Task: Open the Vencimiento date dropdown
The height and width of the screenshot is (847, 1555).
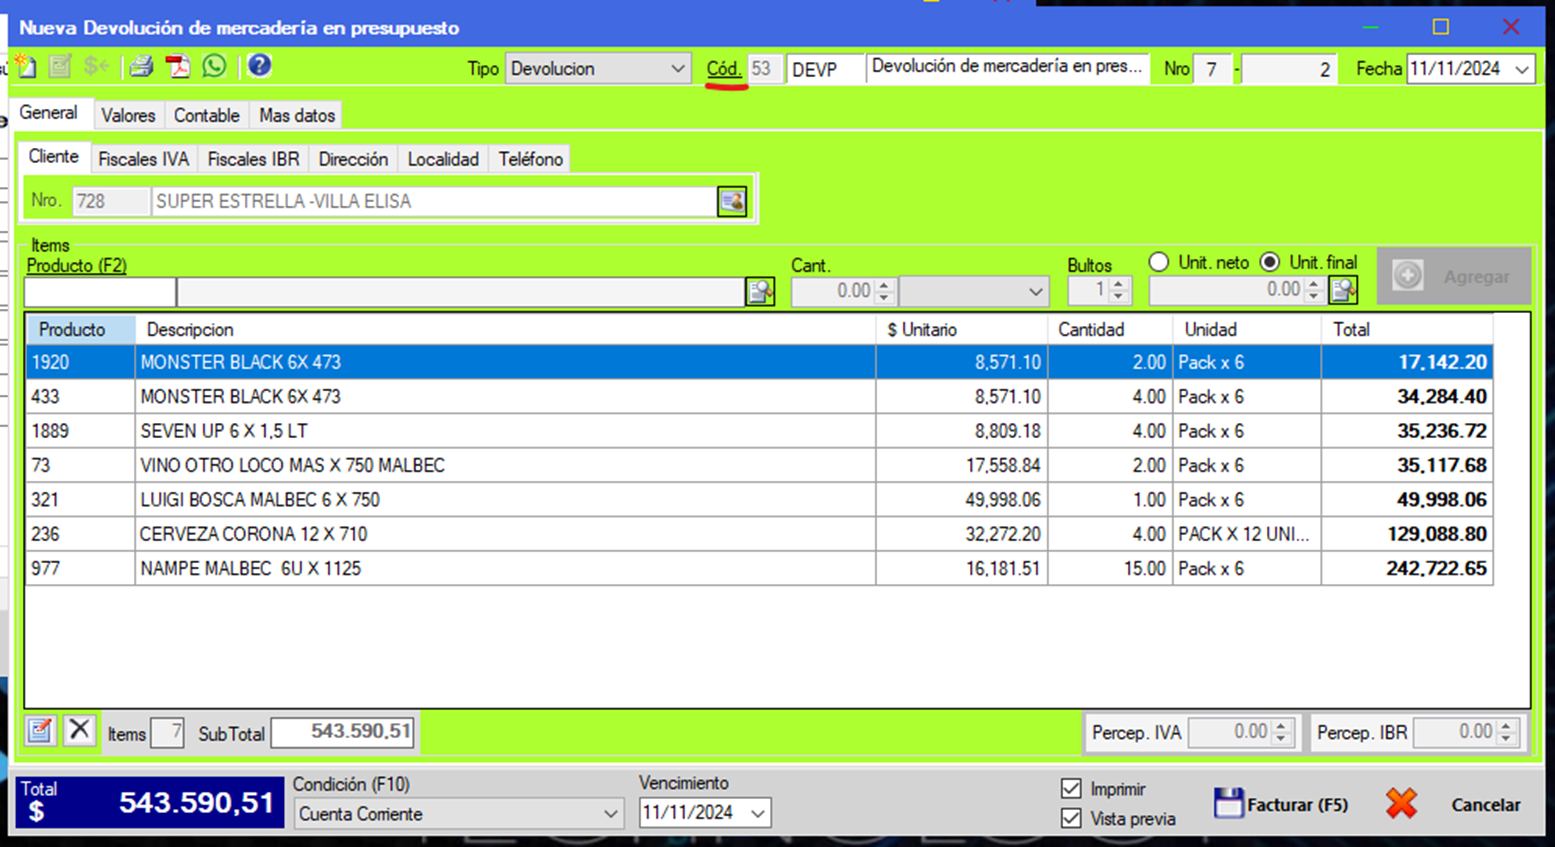Action: [758, 813]
